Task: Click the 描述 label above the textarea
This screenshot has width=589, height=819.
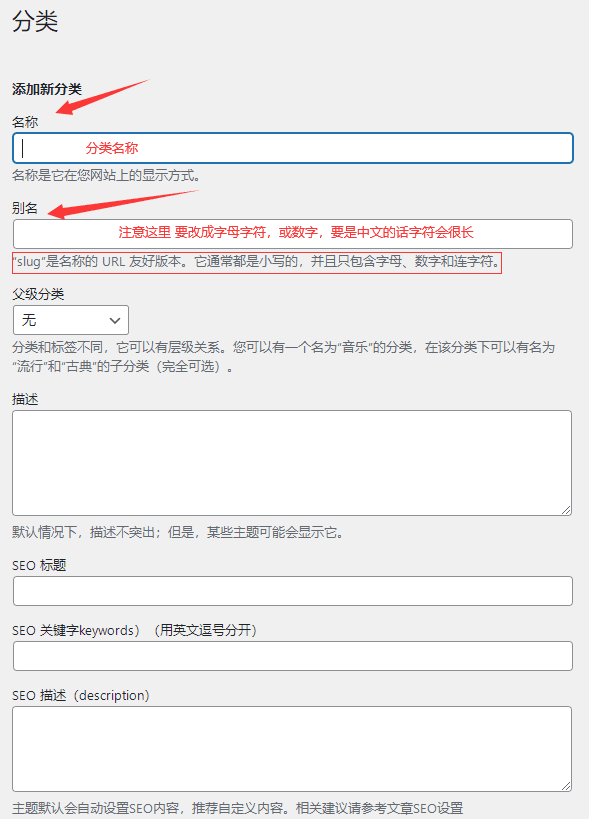Action: click(25, 400)
